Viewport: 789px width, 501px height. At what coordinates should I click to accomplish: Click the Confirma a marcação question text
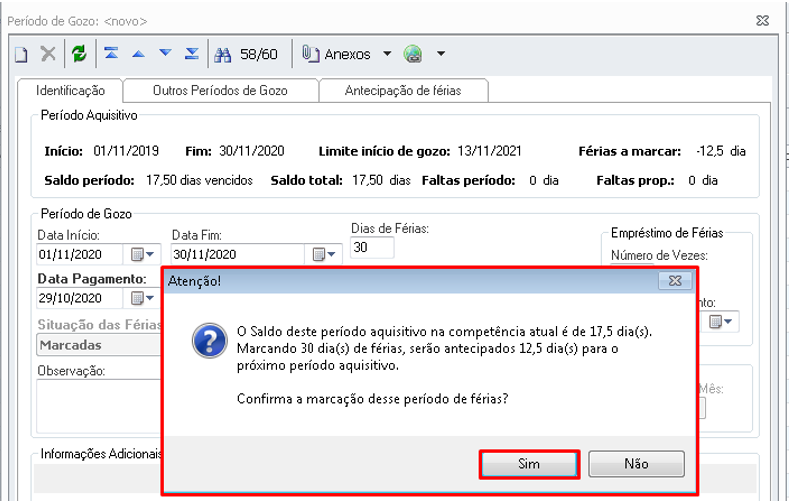[x=372, y=399]
